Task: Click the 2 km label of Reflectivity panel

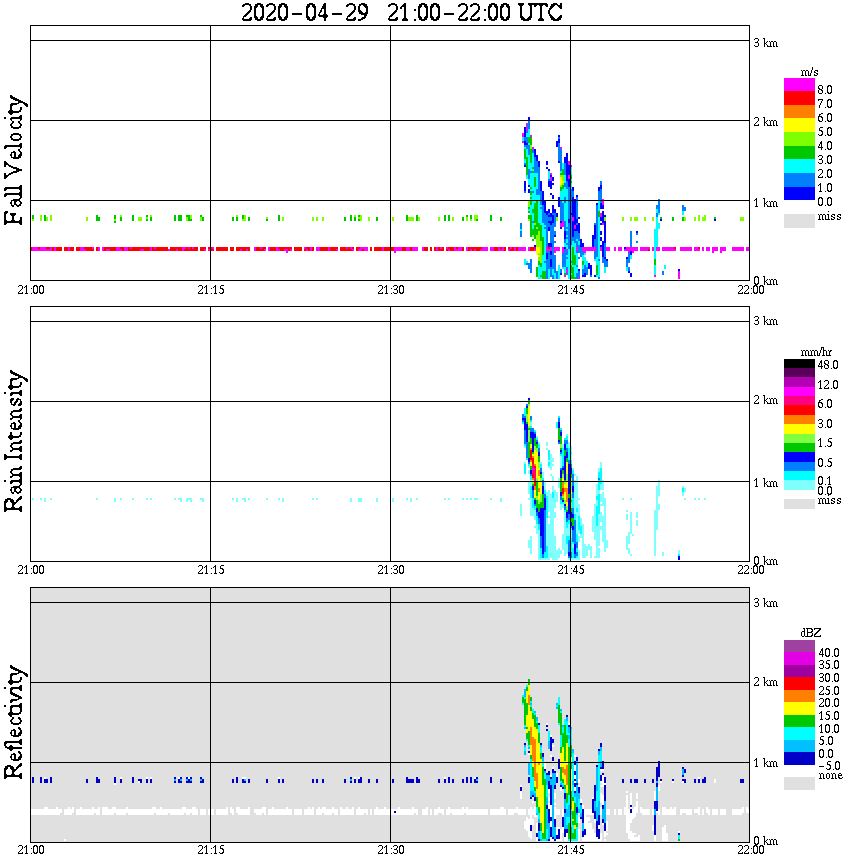Action: point(765,682)
